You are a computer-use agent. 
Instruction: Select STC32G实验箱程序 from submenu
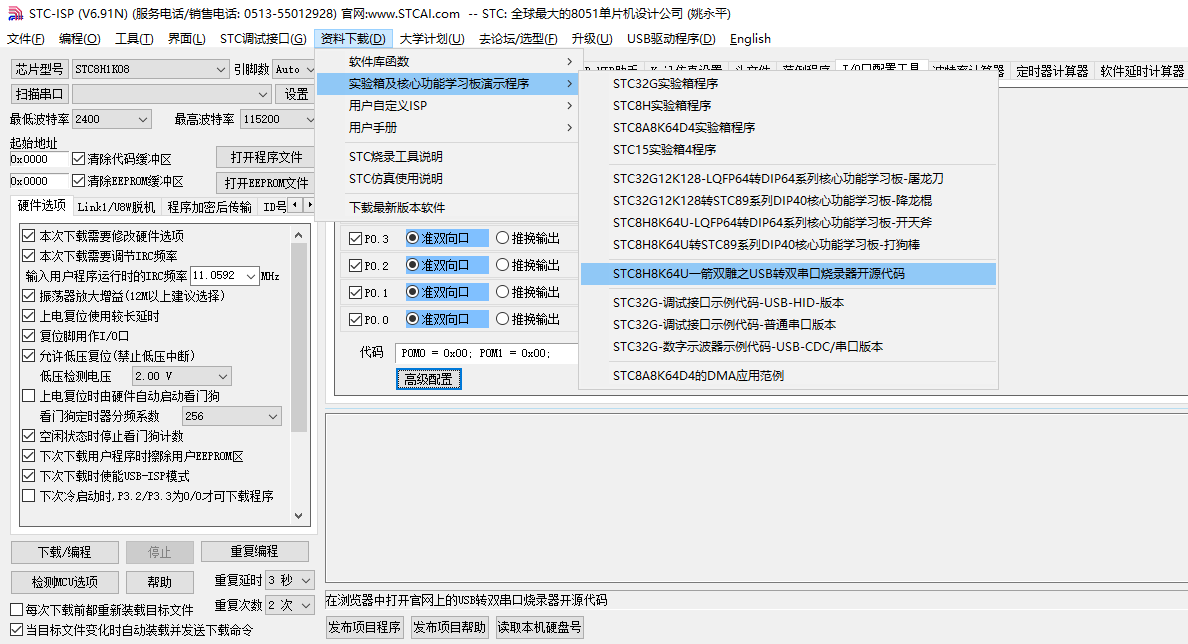click(x=788, y=83)
